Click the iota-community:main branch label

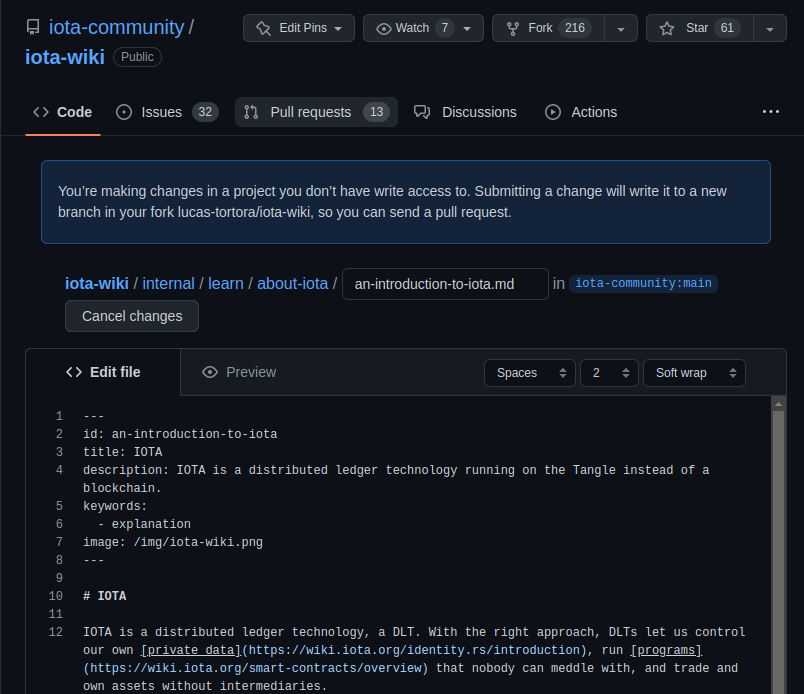(643, 283)
